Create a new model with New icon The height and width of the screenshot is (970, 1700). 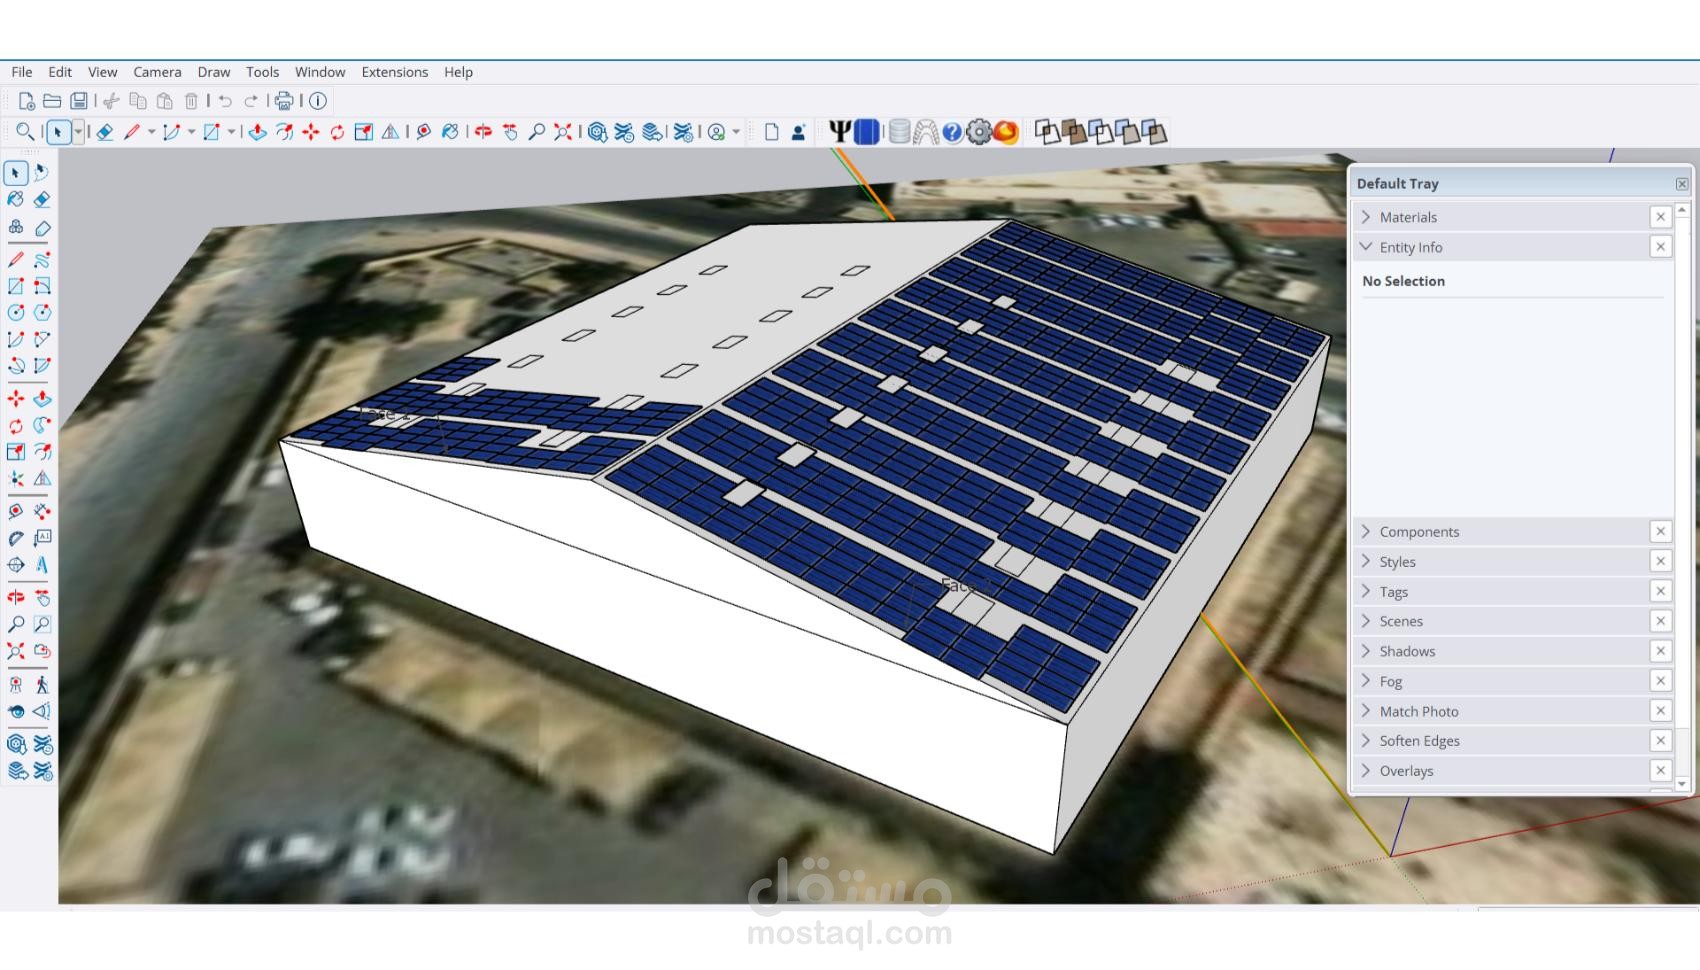[x=27, y=101]
